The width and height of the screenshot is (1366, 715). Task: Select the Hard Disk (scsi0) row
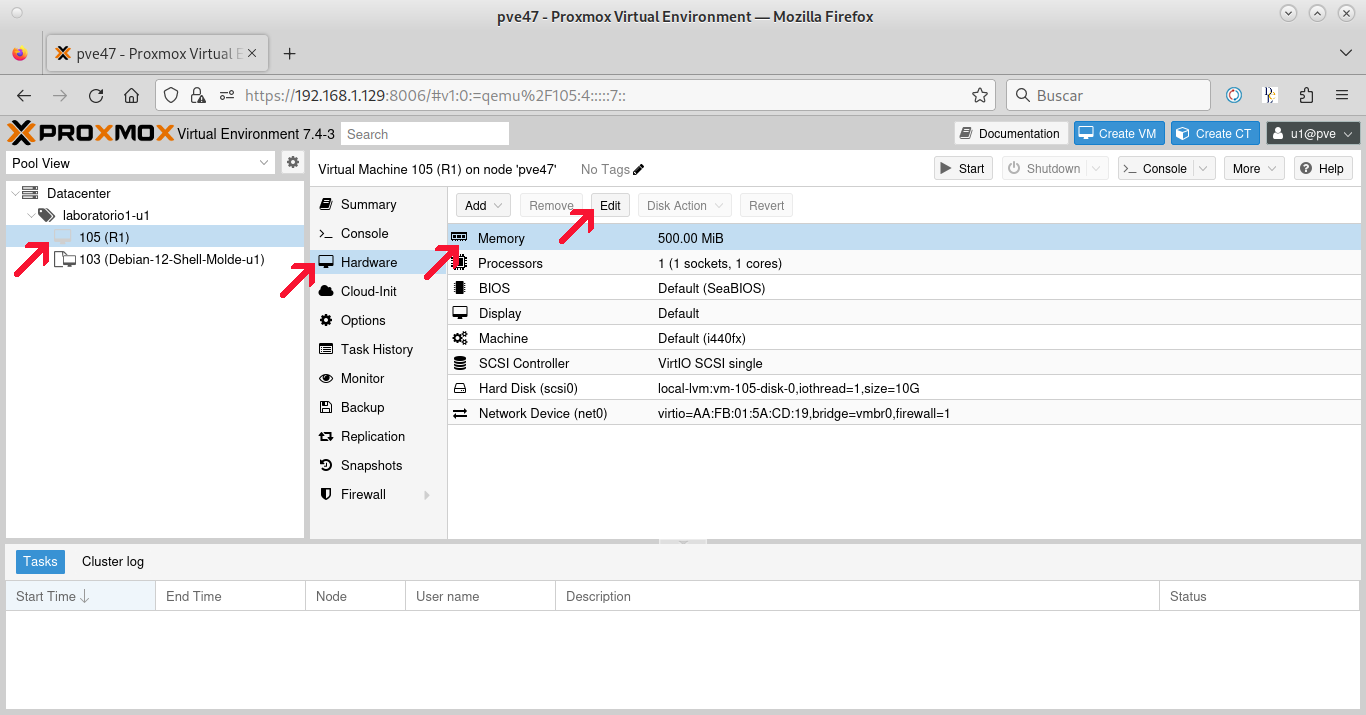point(904,388)
